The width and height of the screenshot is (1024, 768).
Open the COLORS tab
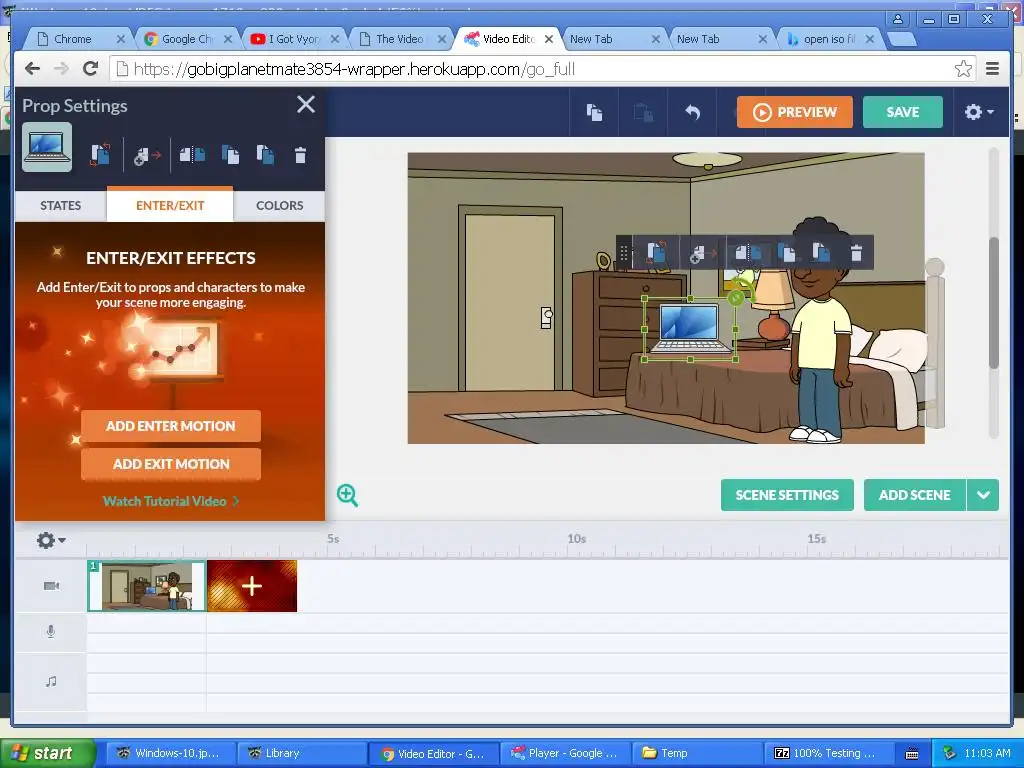[280, 205]
